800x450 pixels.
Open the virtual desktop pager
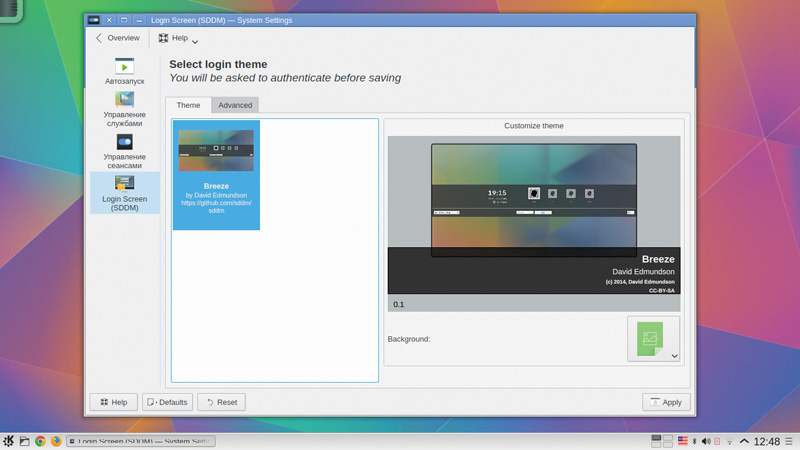(662, 441)
